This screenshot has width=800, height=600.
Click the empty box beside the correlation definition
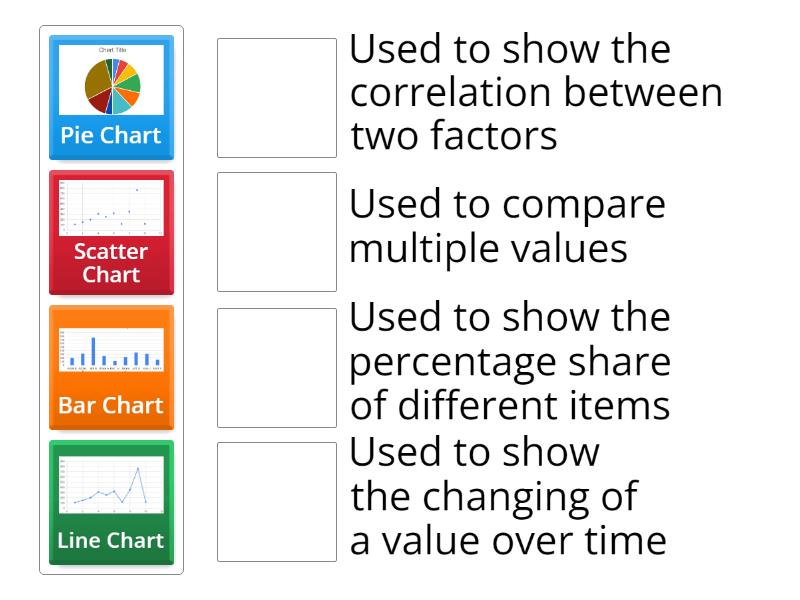277,98
